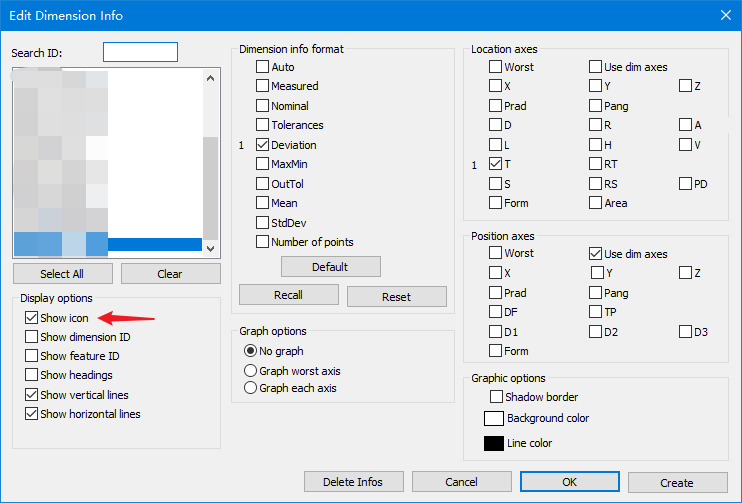The height and width of the screenshot is (503, 742).
Task: Check Worst under Location axes
Action: pos(495,67)
